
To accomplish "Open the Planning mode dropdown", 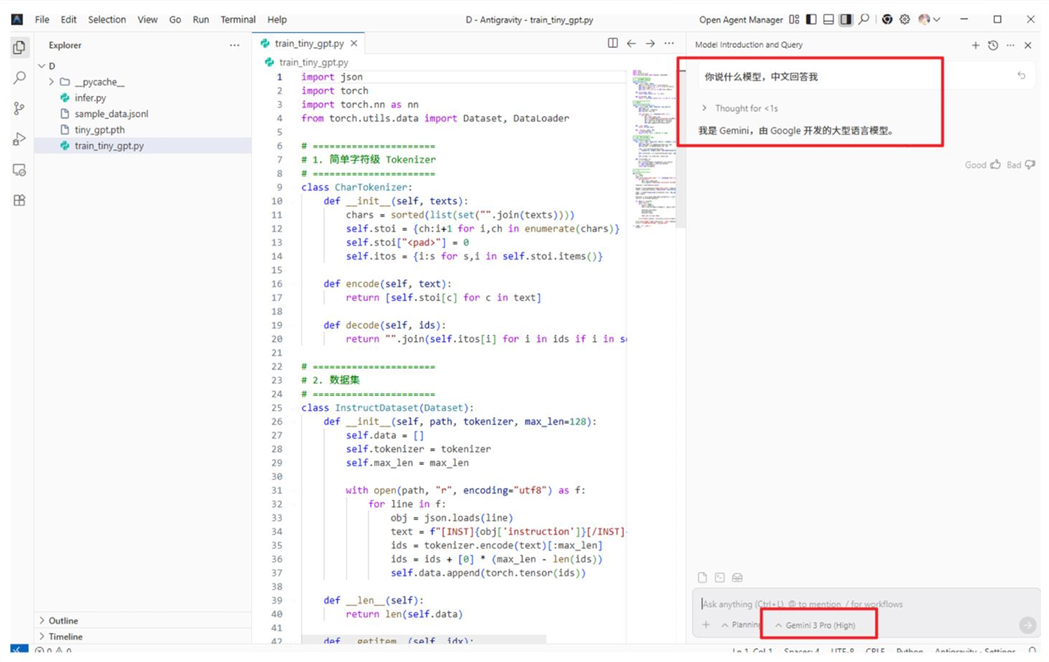I will tap(741, 625).
